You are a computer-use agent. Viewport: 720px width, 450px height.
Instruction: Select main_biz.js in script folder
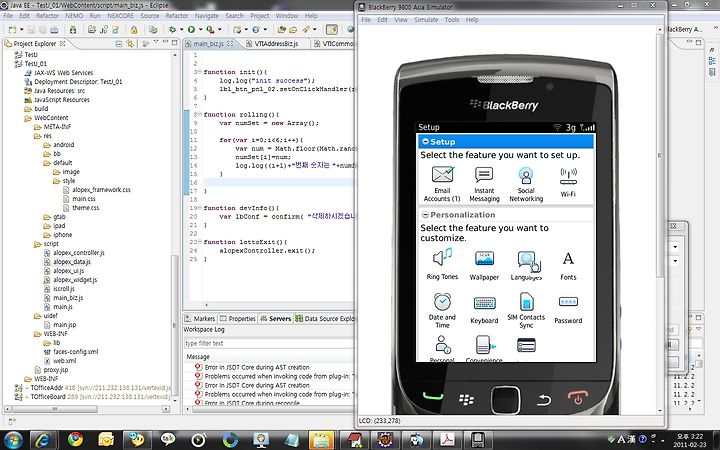click(68, 298)
